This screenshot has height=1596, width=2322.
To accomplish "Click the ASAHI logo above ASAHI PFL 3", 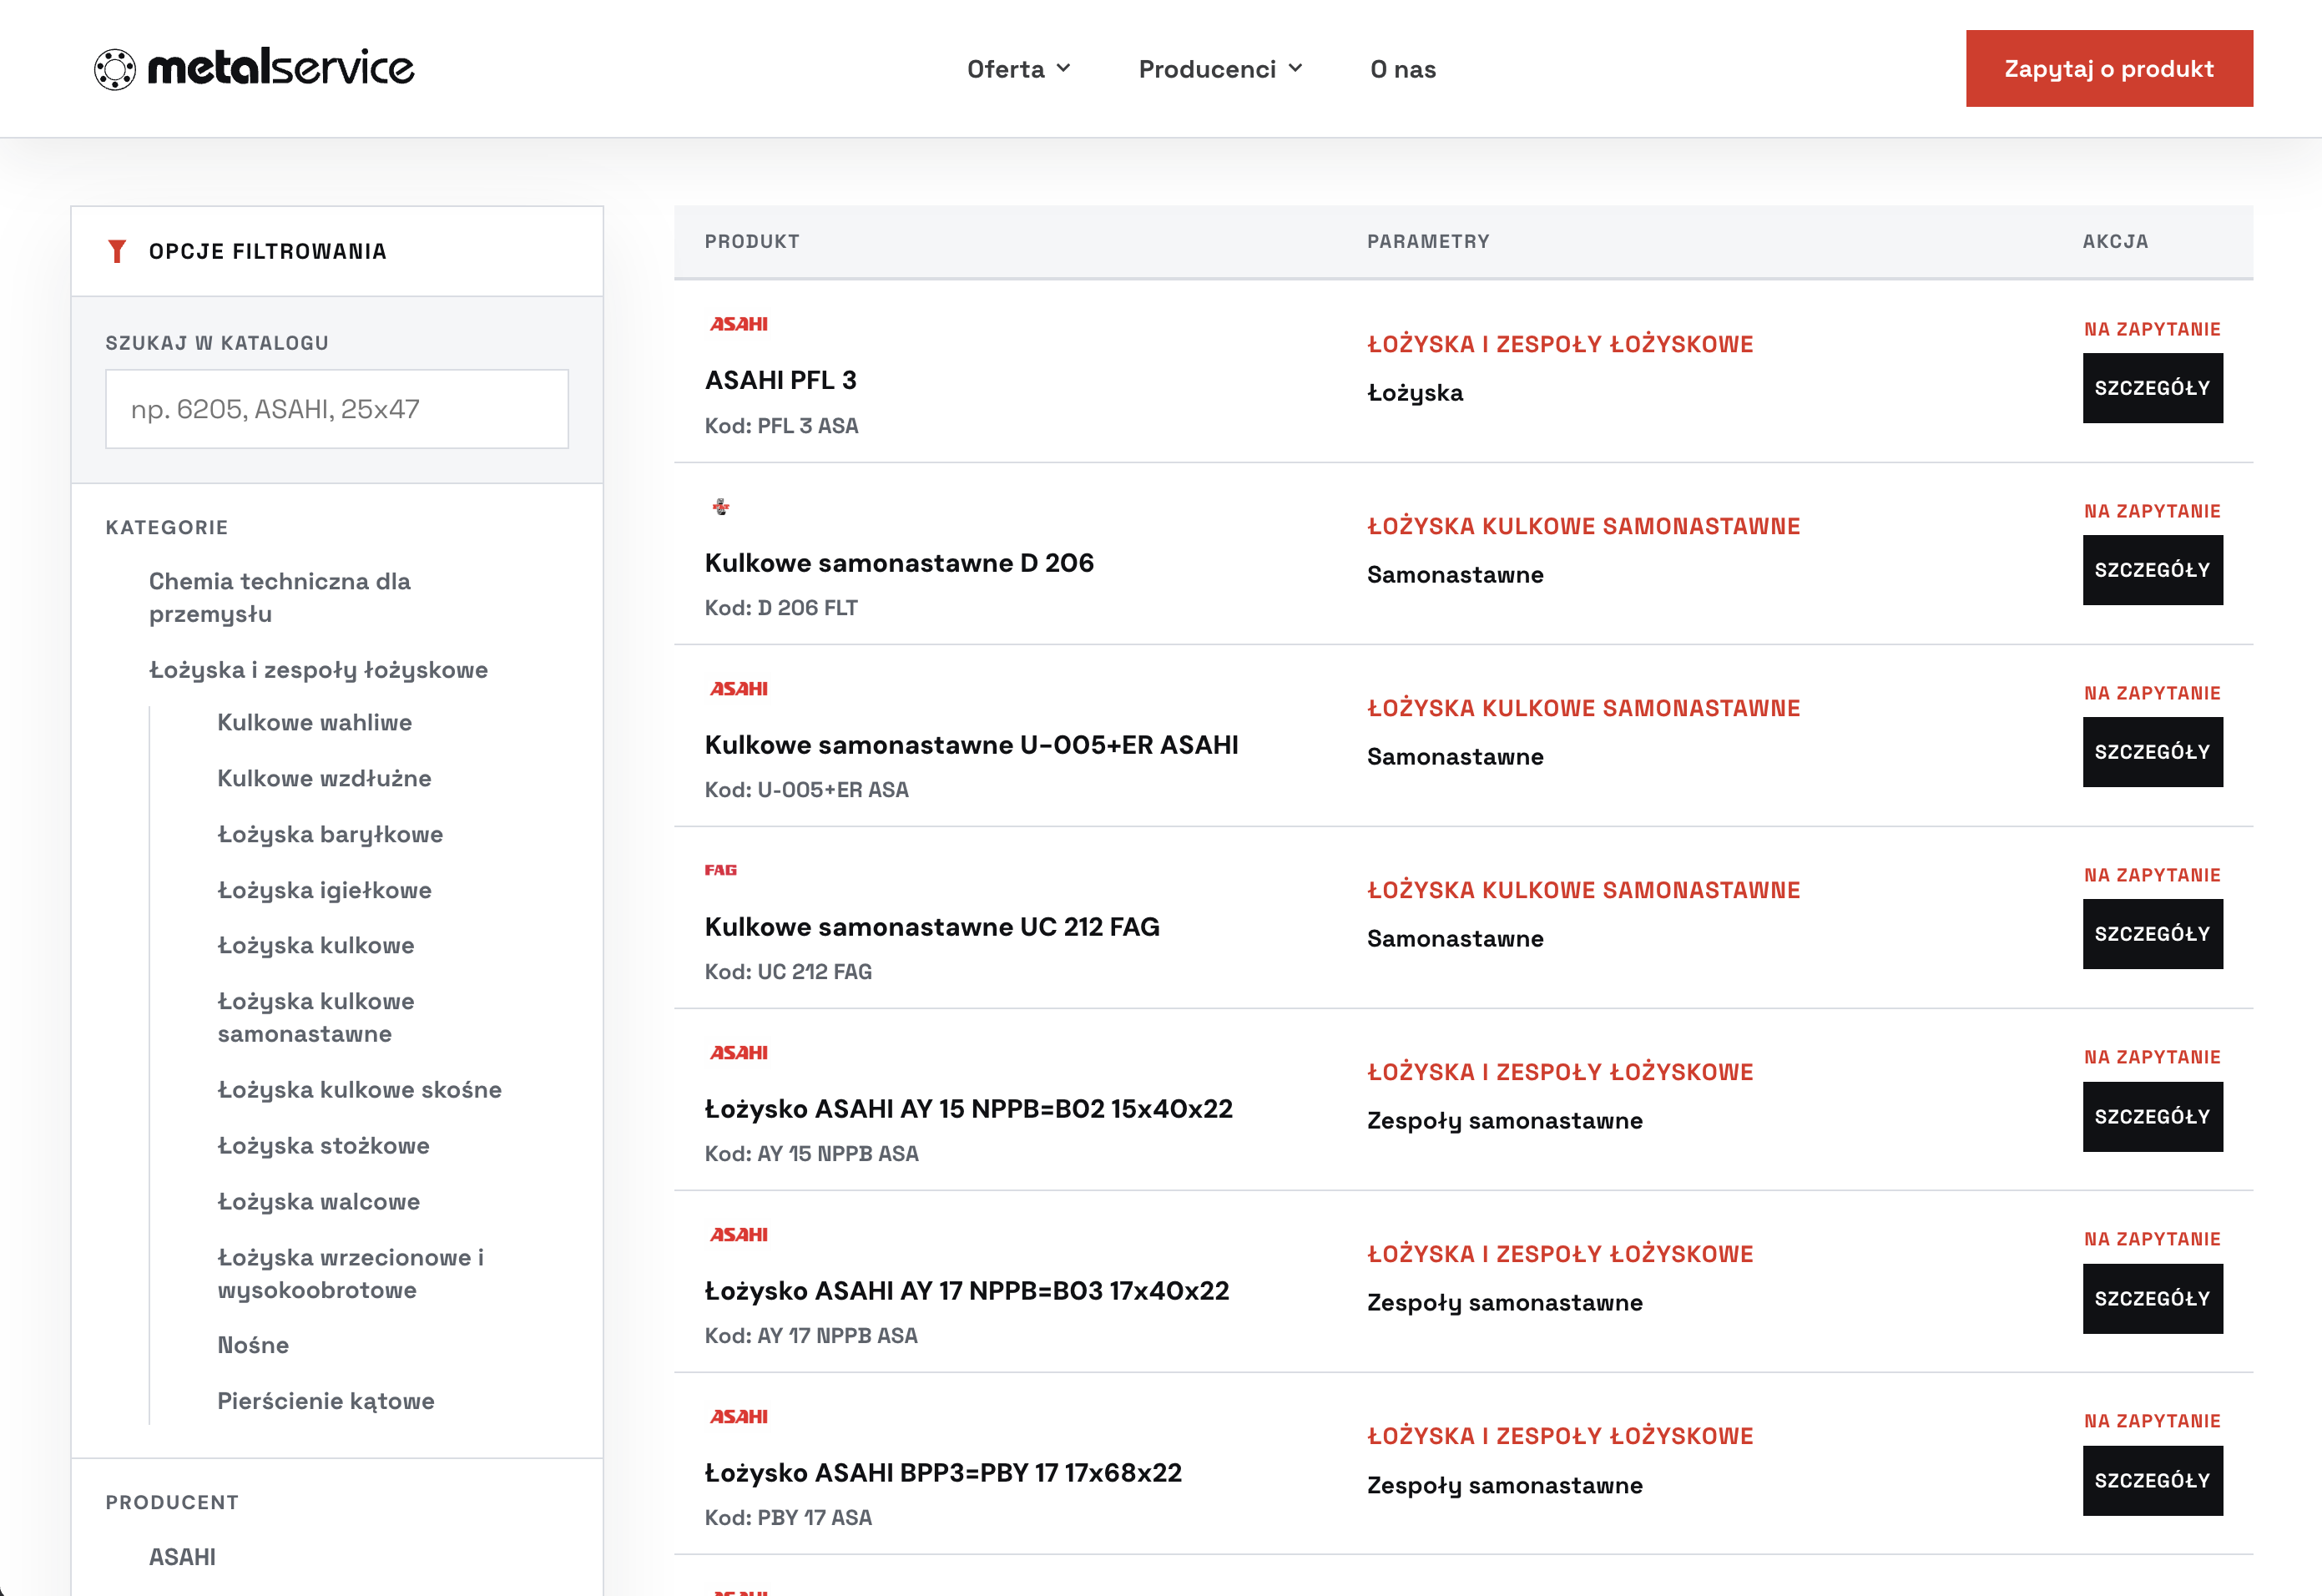I will 739,324.
